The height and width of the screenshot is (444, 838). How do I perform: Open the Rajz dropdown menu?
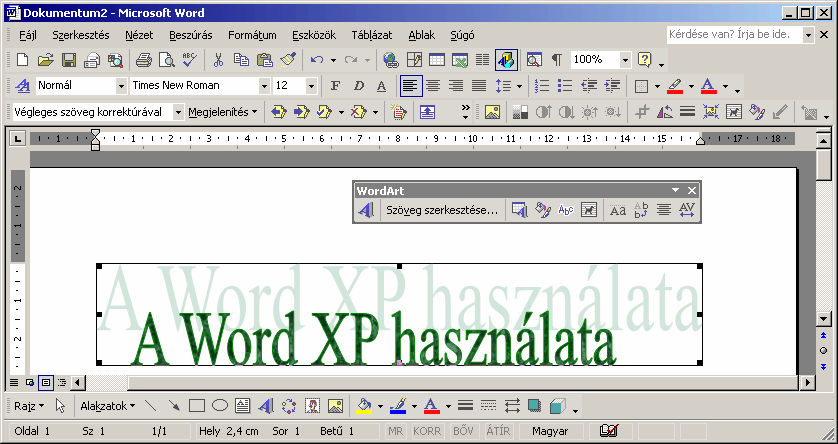click(x=29, y=406)
